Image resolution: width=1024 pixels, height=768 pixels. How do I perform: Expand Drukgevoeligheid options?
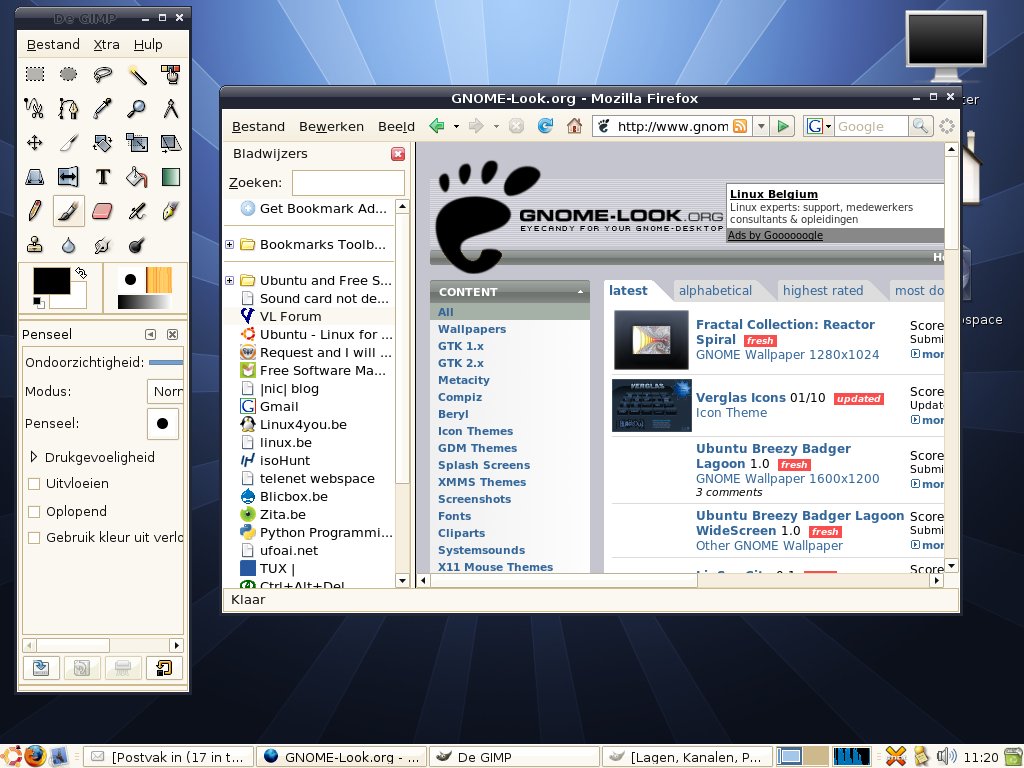[34, 457]
